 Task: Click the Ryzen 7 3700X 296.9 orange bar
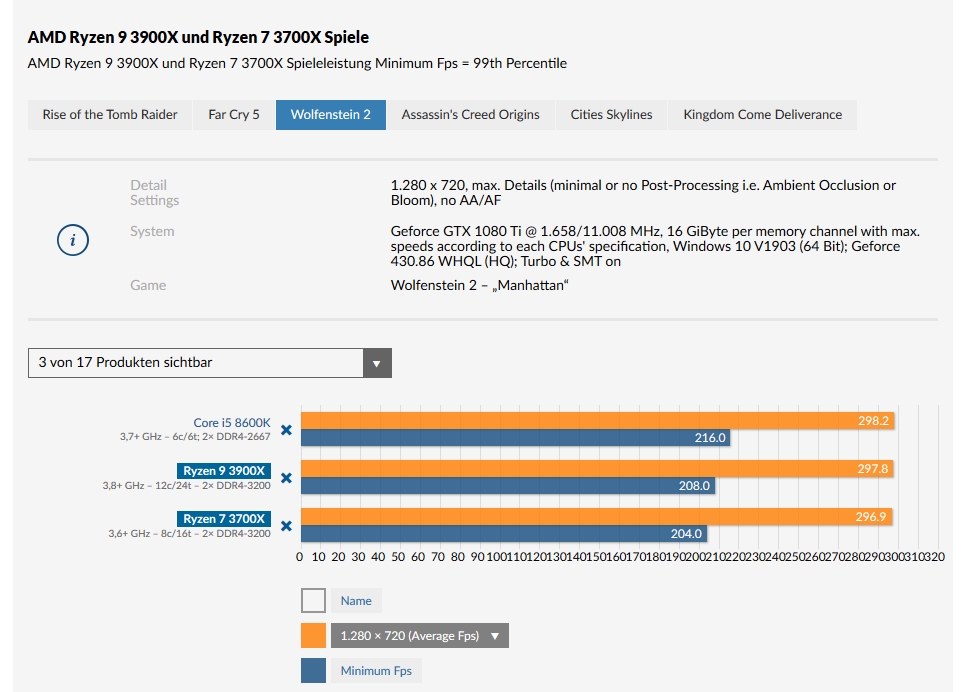tap(596, 517)
